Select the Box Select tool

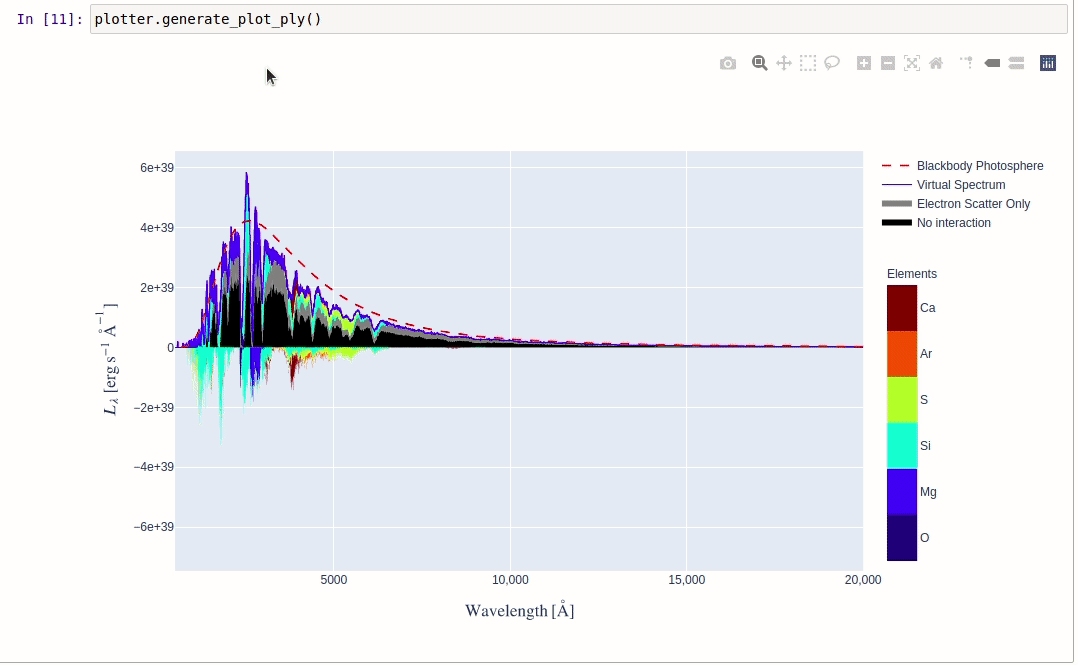coord(808,62)
